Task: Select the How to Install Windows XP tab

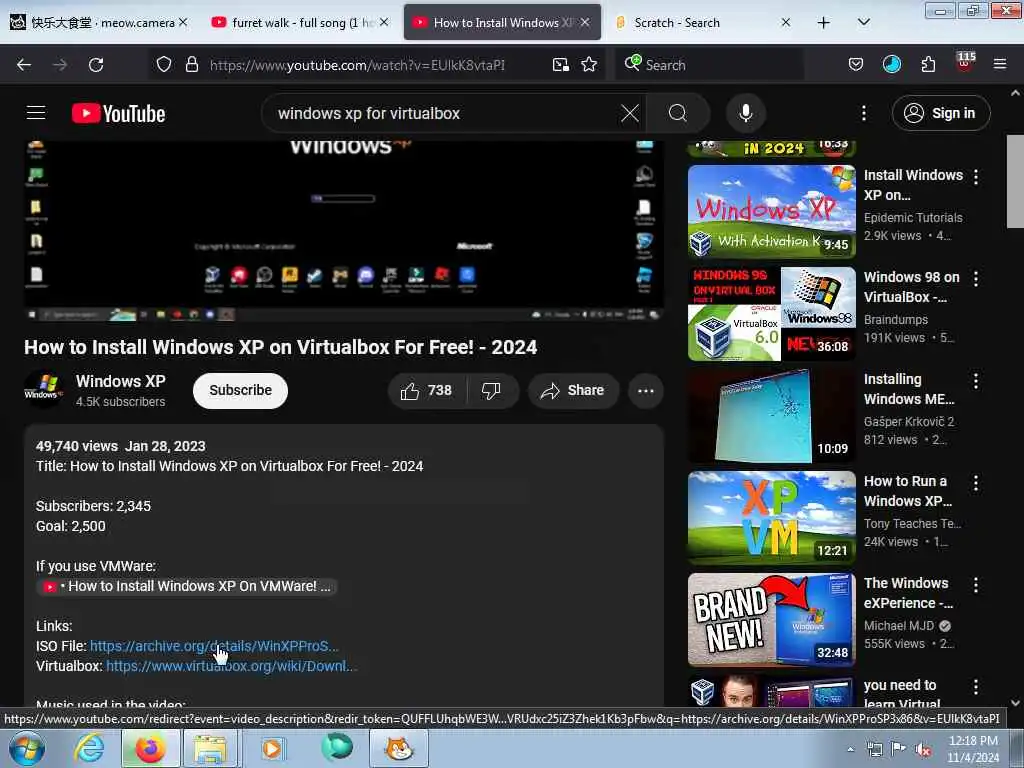Action: coord(502,23)
